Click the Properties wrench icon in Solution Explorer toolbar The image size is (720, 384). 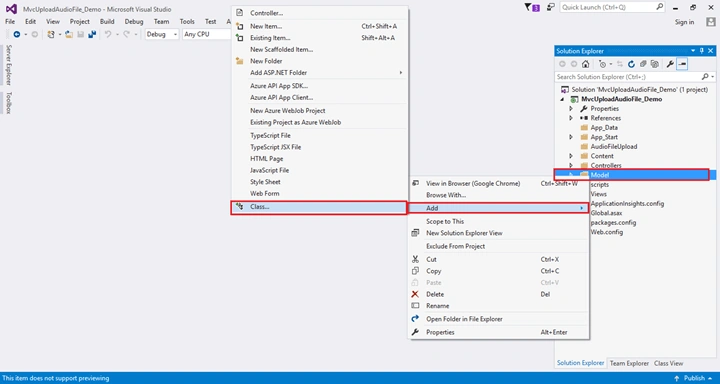[670, 64]
